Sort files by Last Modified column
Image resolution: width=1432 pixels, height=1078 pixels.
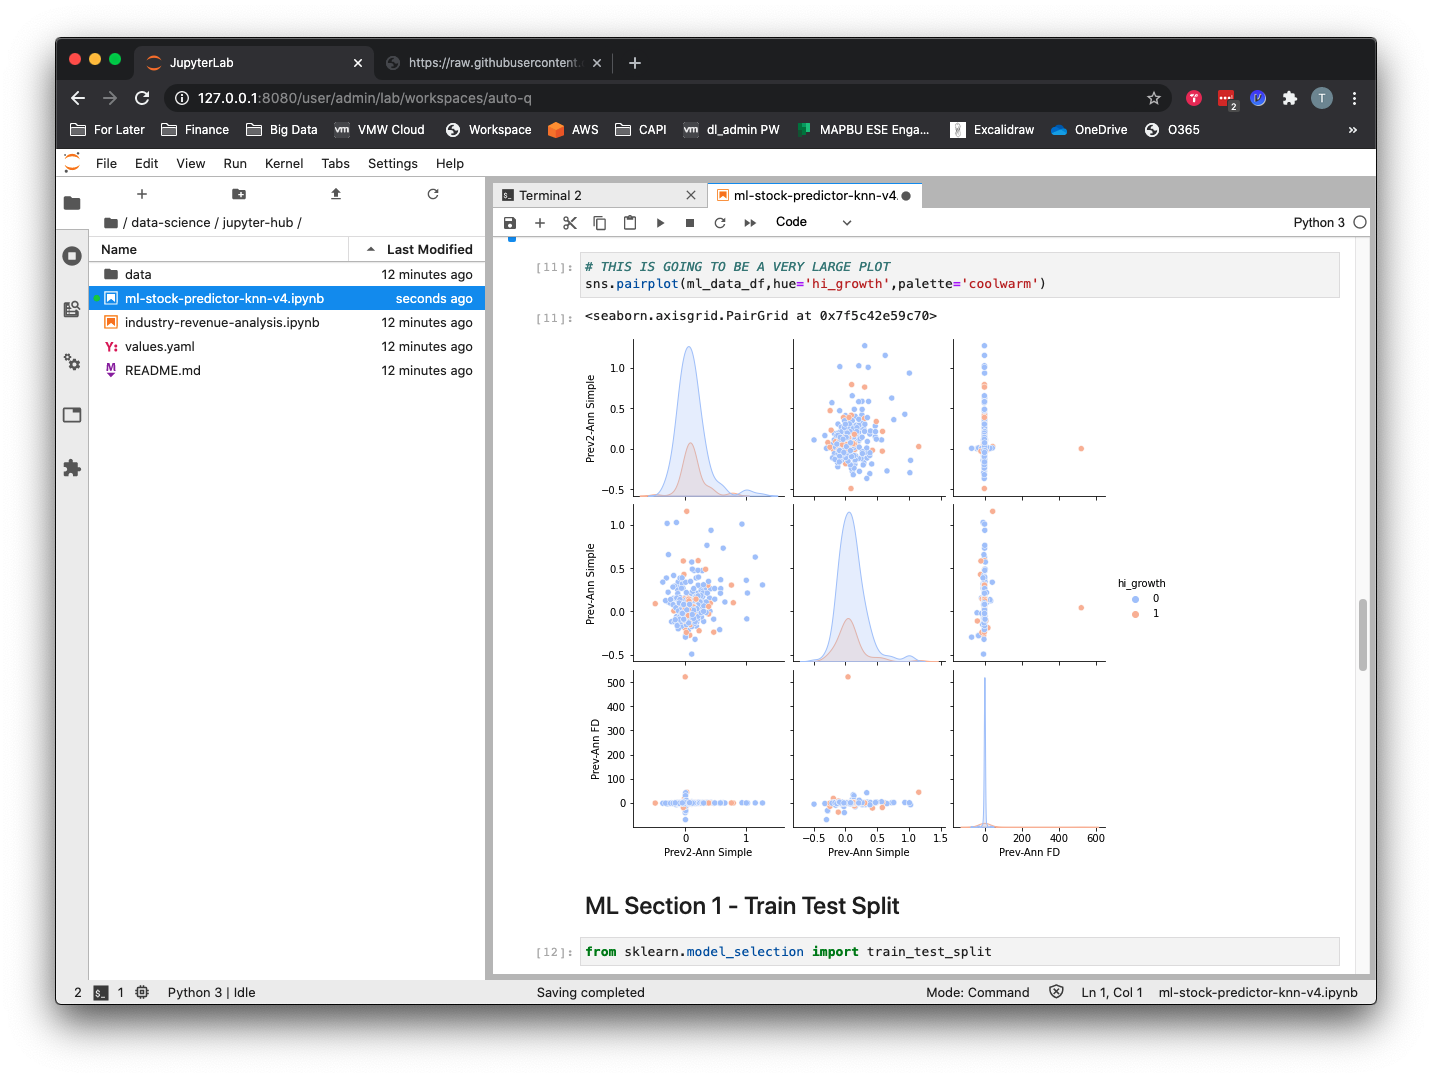429,249
